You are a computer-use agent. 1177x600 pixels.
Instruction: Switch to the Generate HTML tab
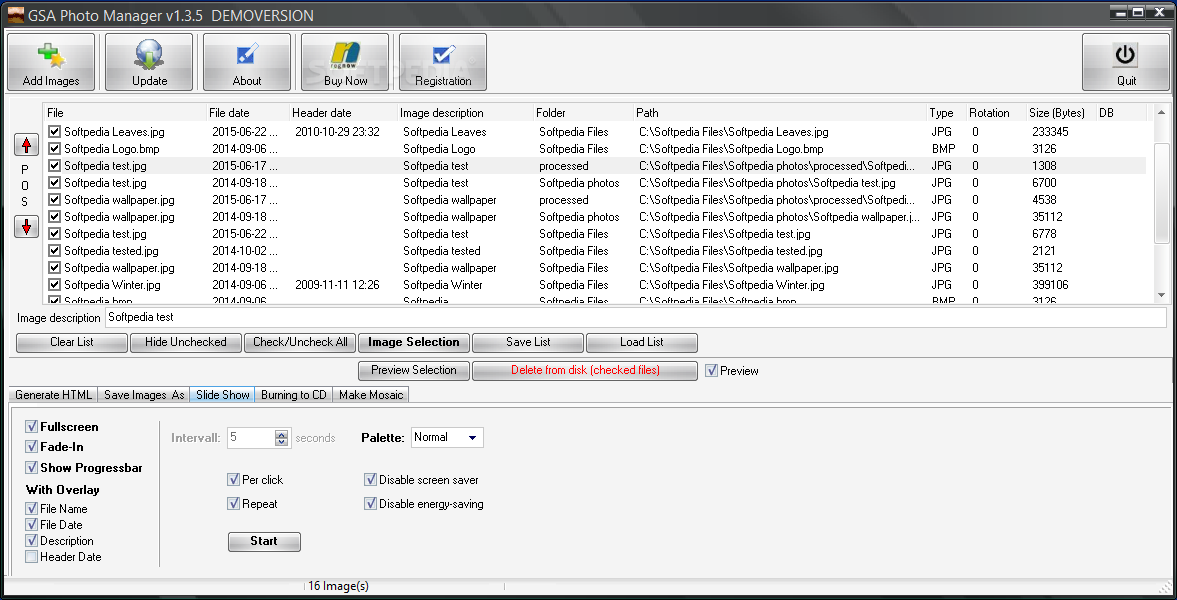tap(53, 395)
